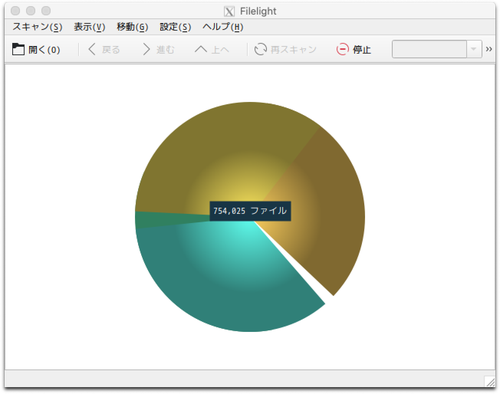Click the 再スキャン rescan icon
The width and height of the screenshot is (500, 394).
click(260, 49)
